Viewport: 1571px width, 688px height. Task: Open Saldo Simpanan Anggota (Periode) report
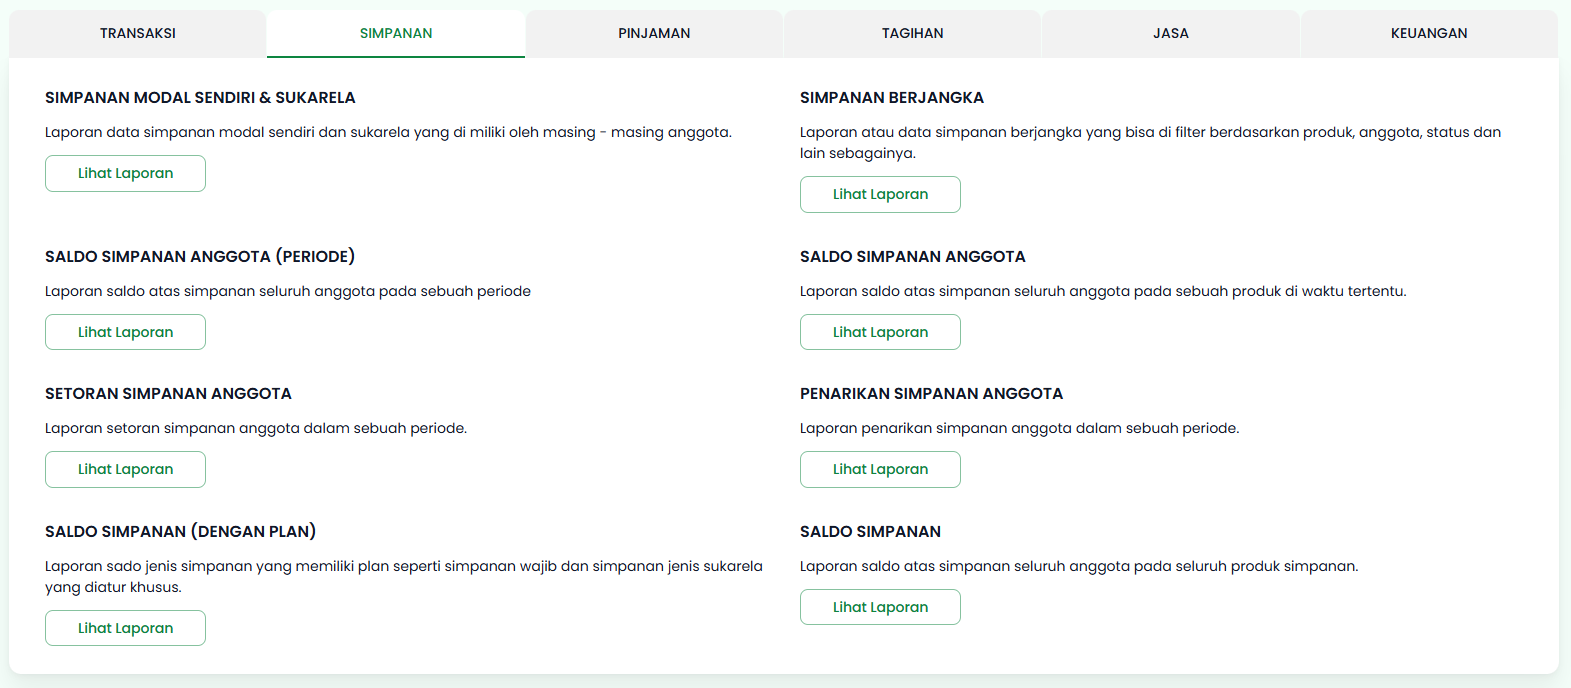point(125,331)
